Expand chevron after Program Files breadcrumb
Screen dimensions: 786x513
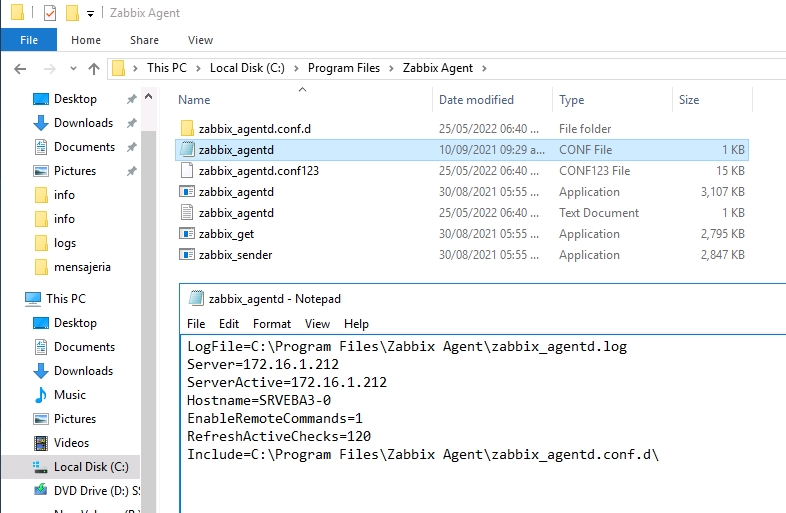coord(391,68)
